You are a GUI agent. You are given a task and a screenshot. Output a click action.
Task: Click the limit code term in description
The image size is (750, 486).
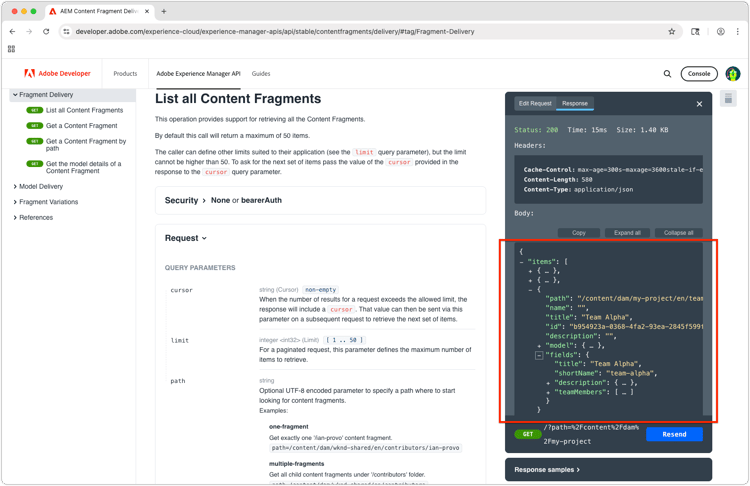tap(364, 152)
